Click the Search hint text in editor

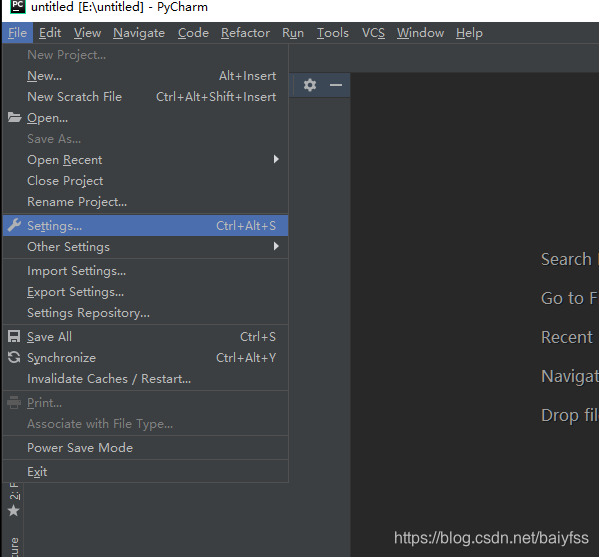point(567,259)
